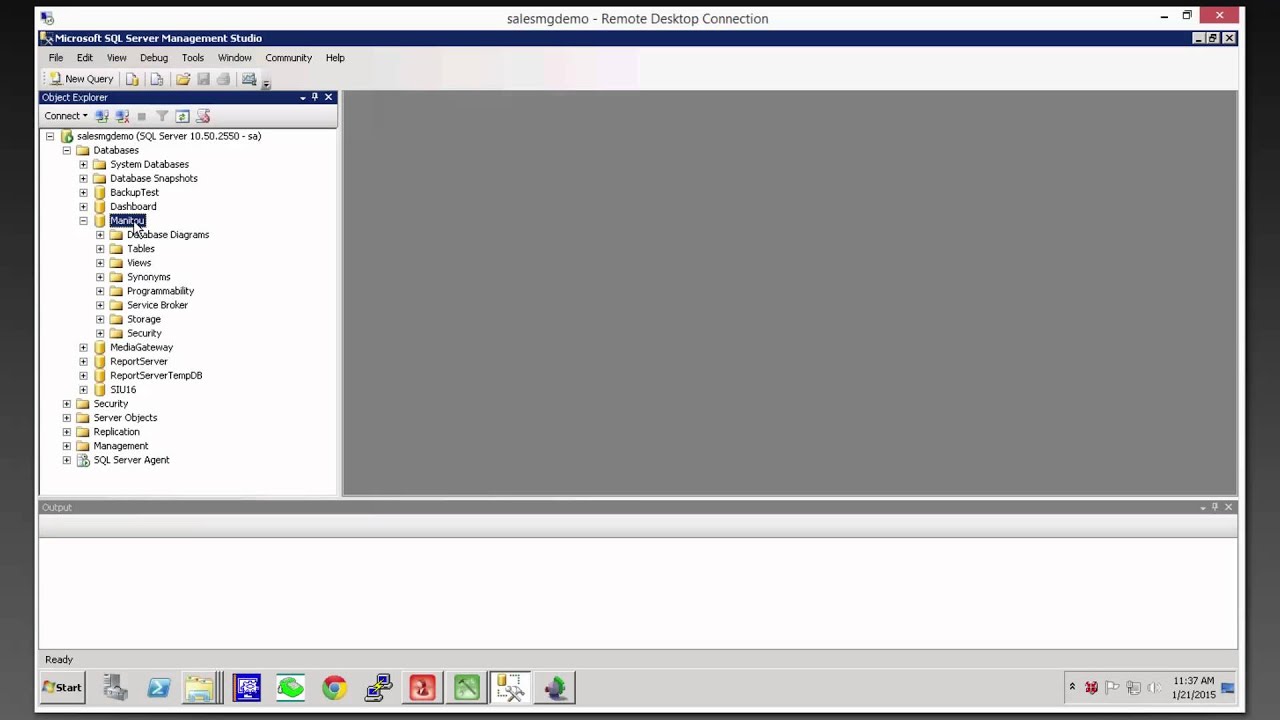Open Windows Explorer folder taskbar icon

tap(200, 687)
